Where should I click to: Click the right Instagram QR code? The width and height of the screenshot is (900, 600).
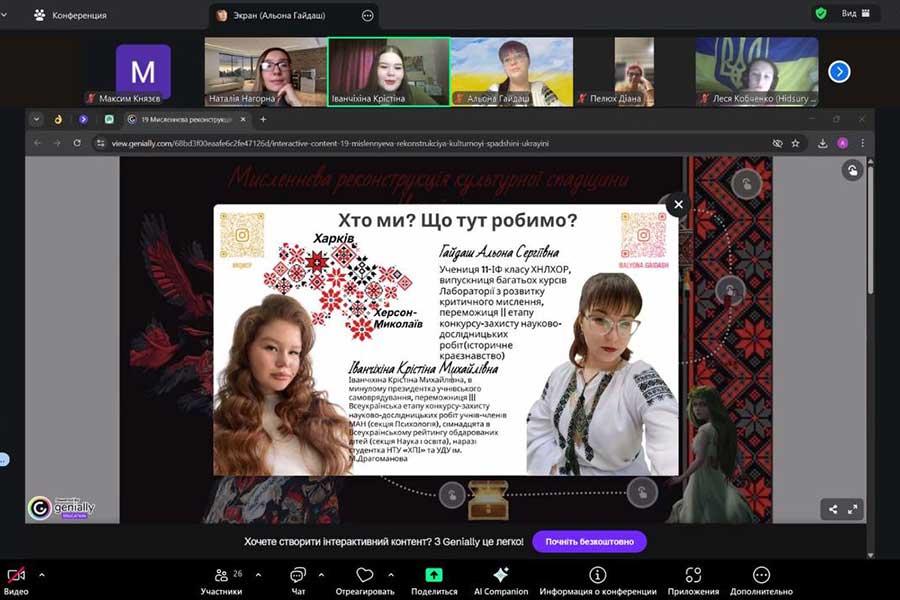coord(643,236)
